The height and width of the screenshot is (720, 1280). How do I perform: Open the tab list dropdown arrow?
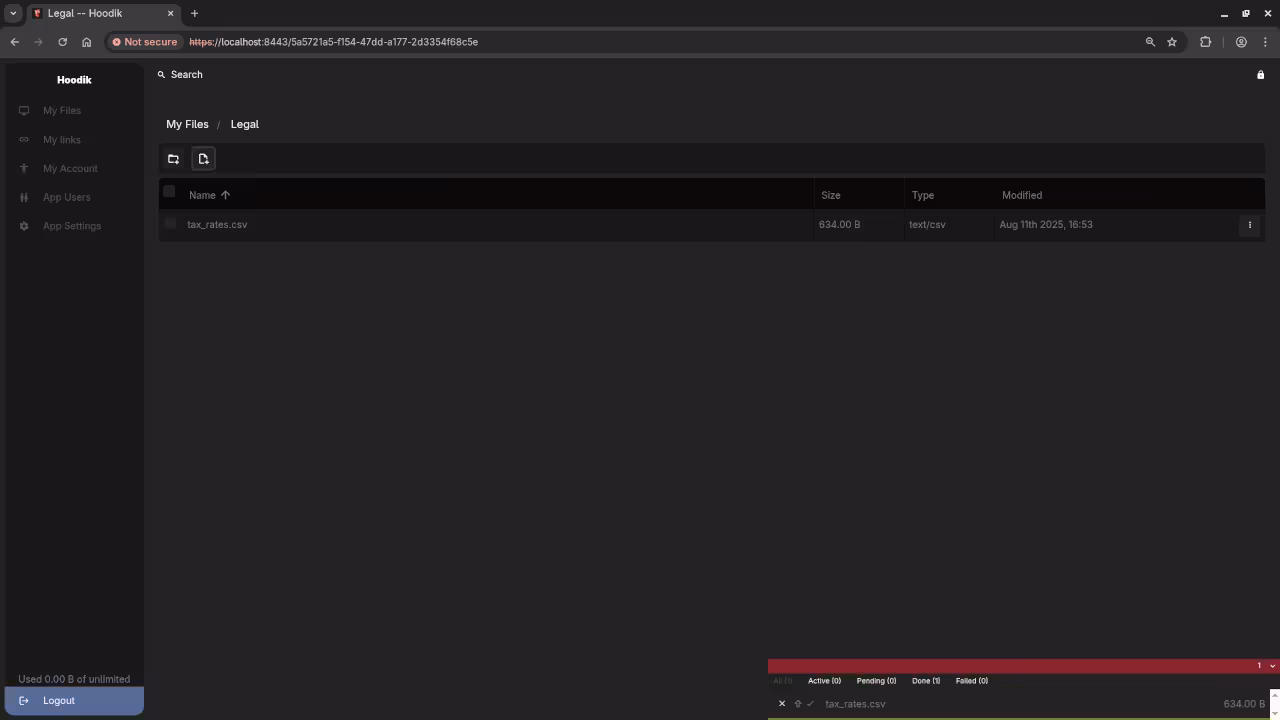[x=13, y=13]
